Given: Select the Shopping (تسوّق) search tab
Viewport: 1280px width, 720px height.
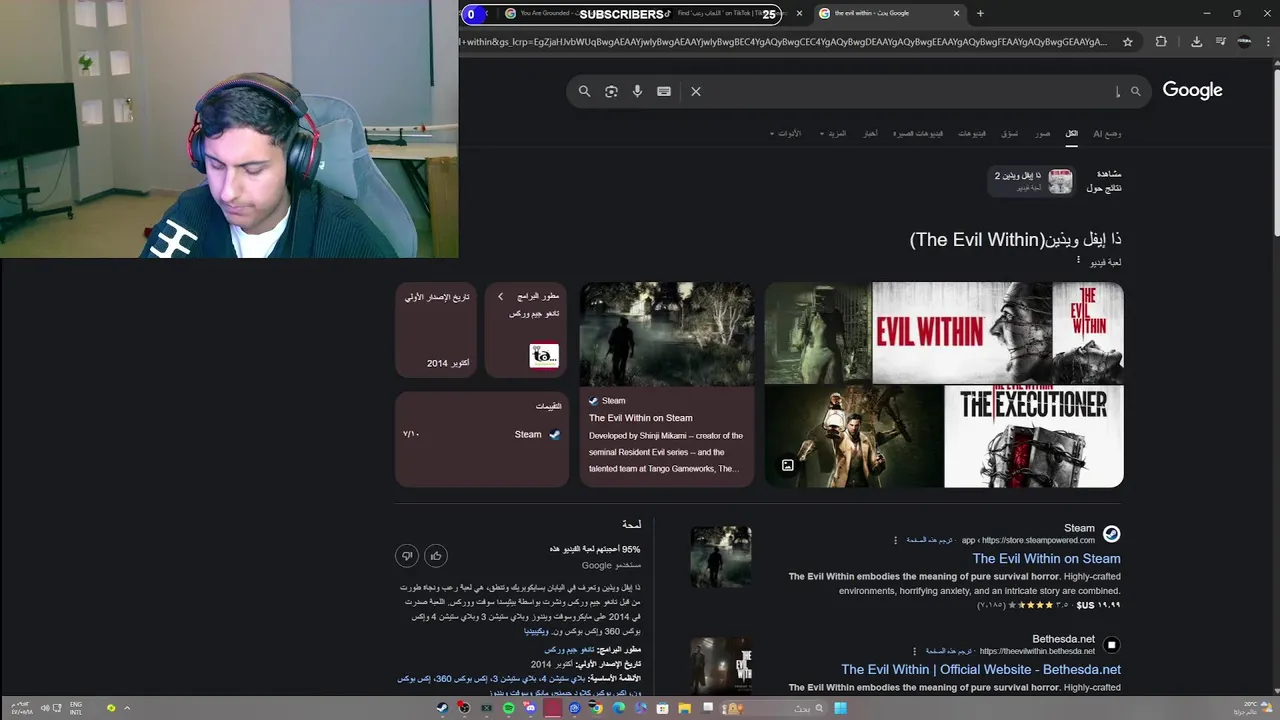Looking at the screenshot, I should [x=1010, y=133].
